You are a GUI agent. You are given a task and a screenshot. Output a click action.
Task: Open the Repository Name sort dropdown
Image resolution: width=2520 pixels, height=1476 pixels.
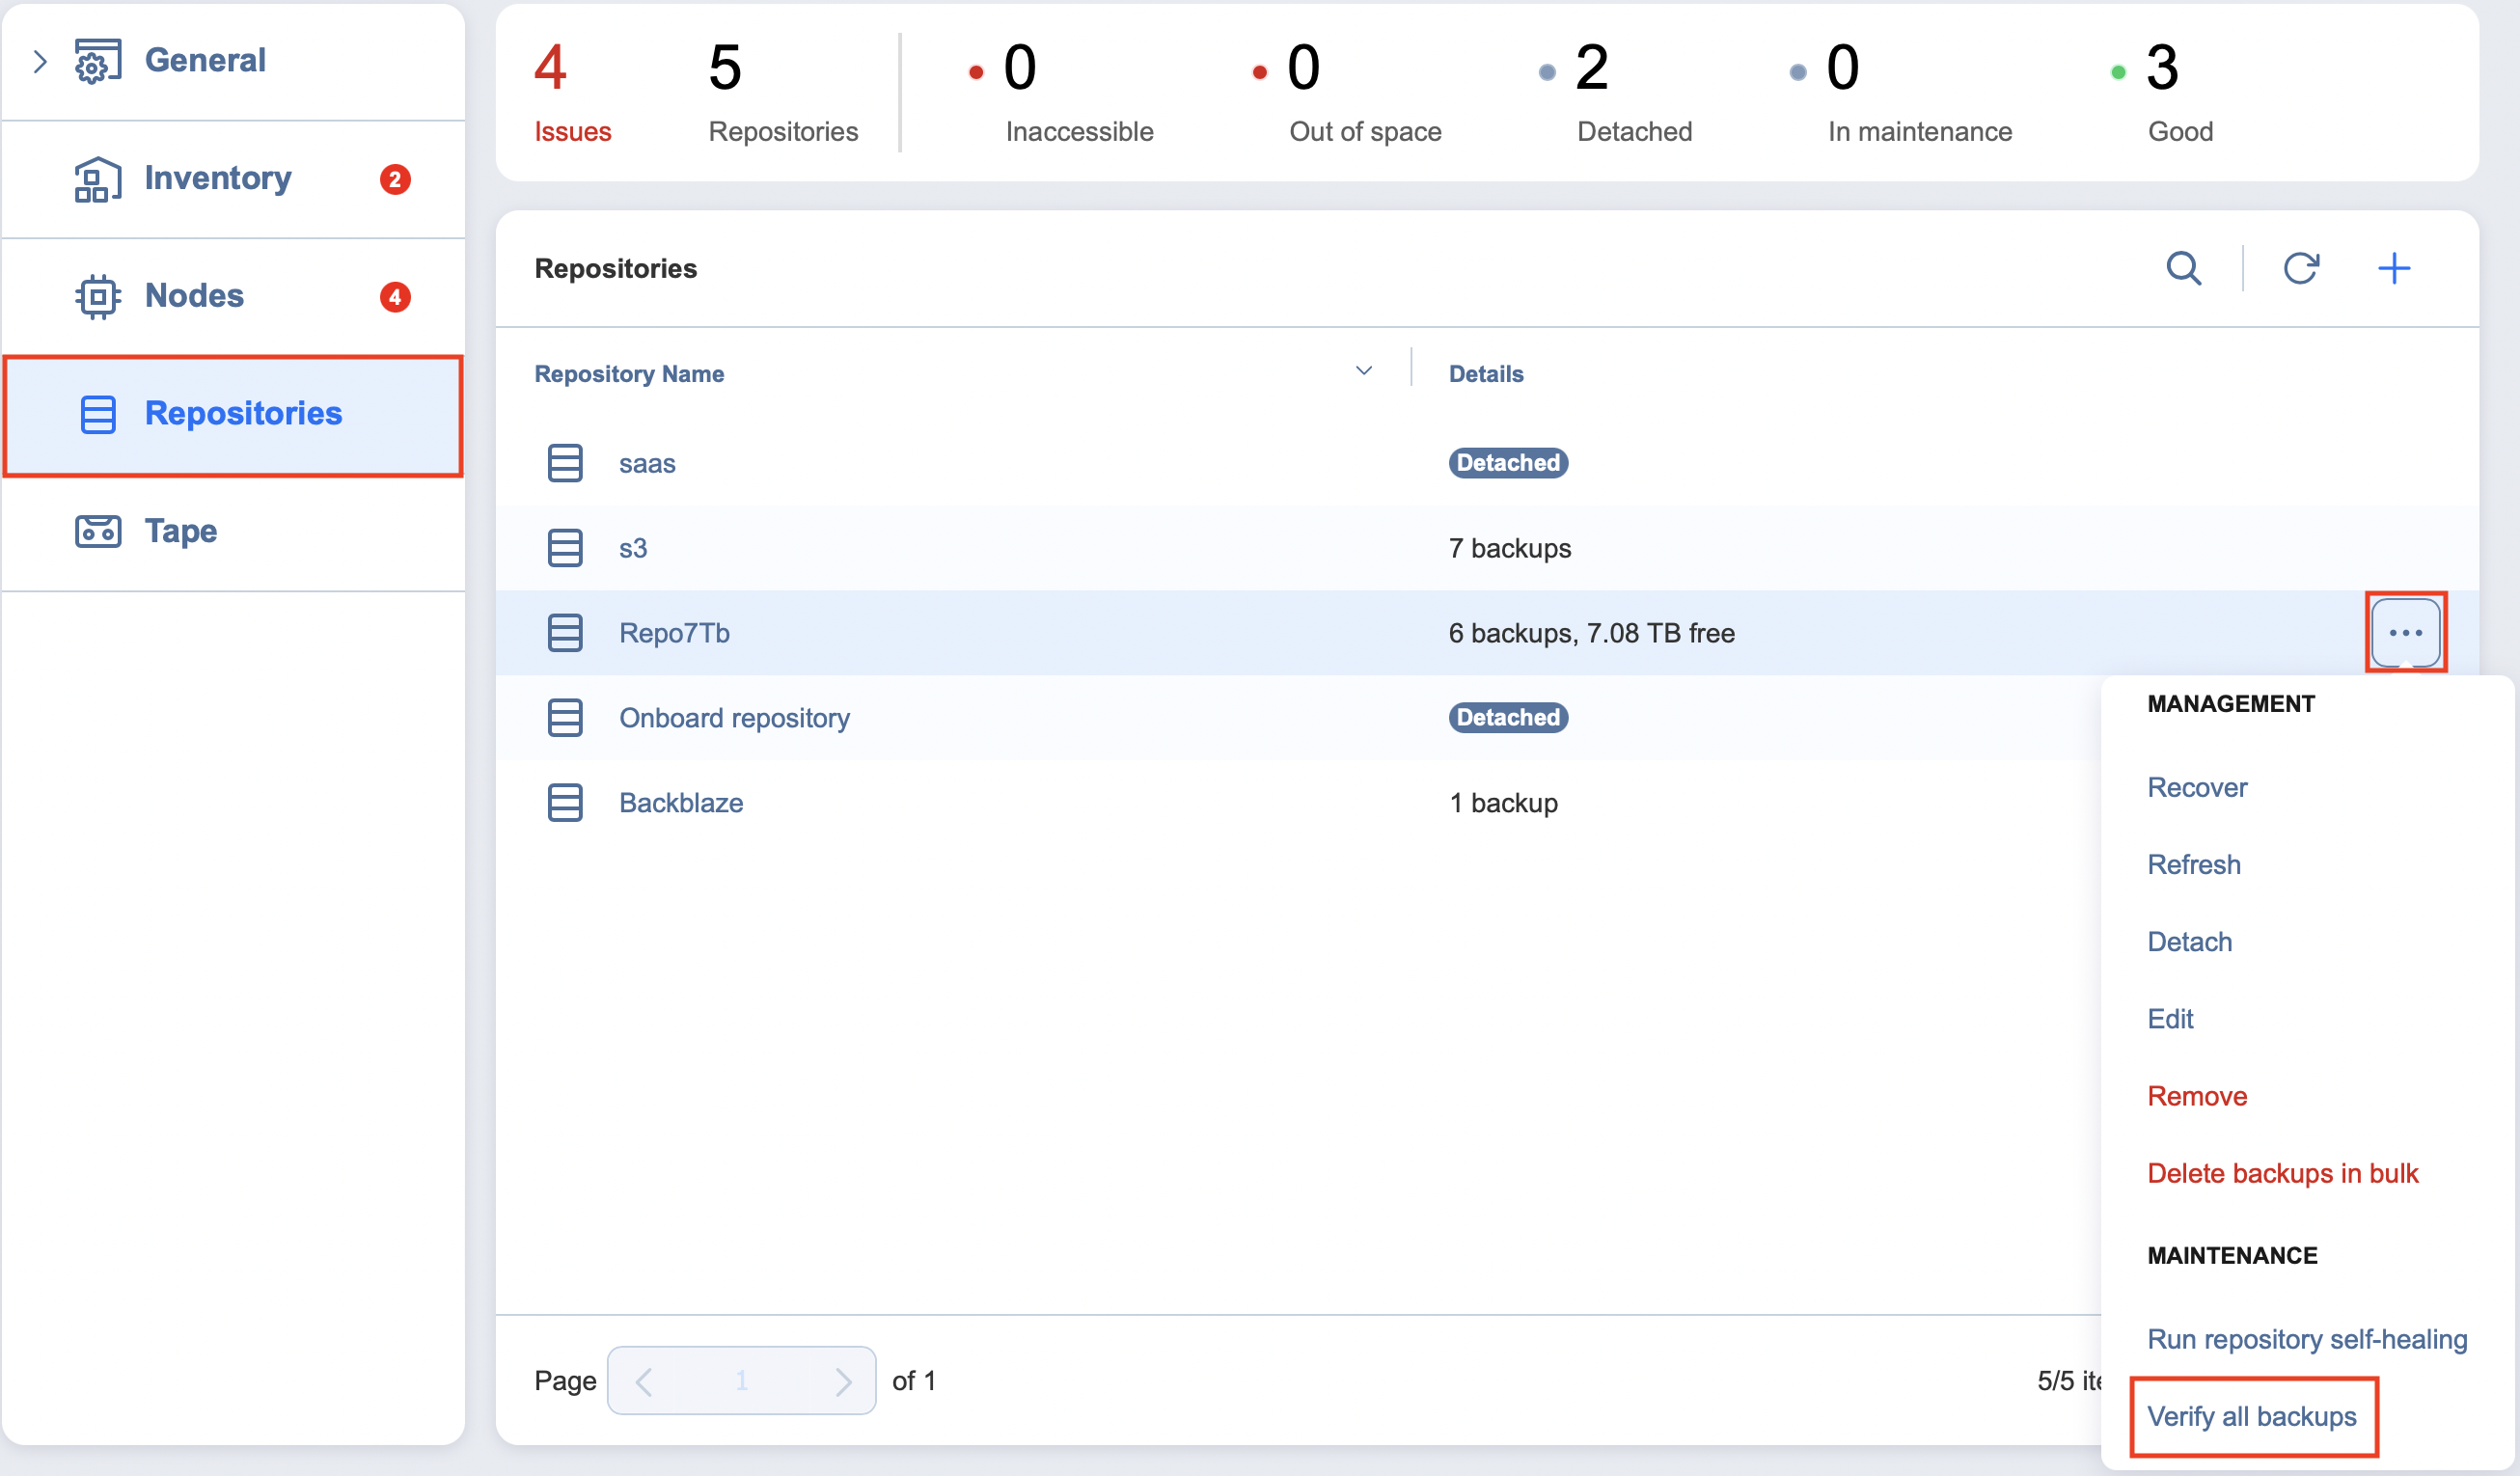[1363, 371]
